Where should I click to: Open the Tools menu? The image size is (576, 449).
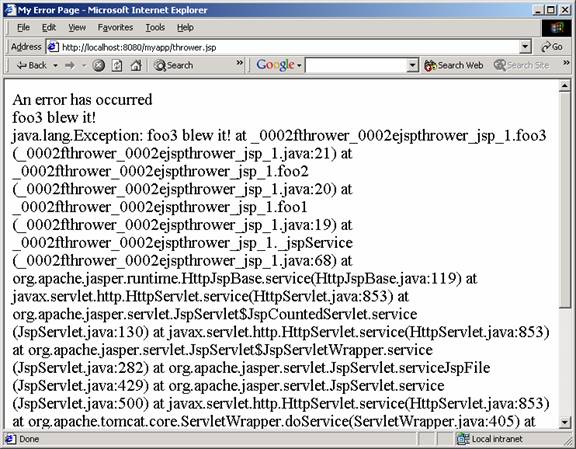155,28
